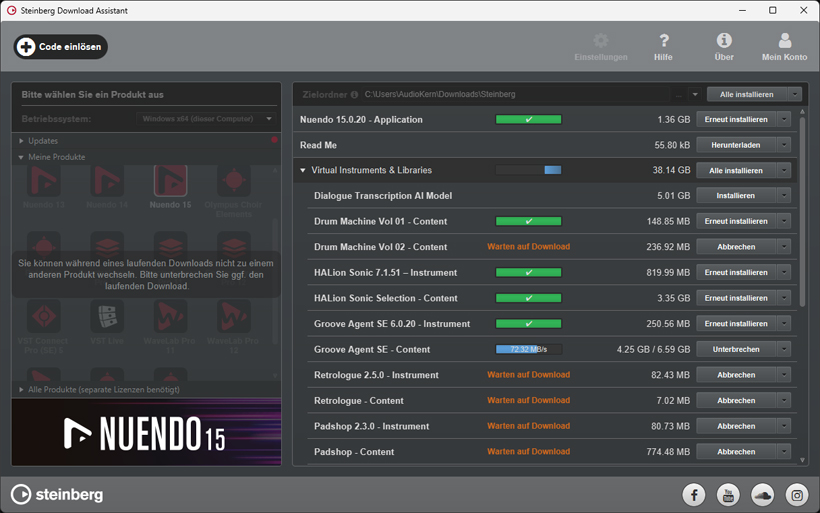Collapse the Meine Produkte section
The height and width of the screenshot is (513, 820).
coord(21,157)
